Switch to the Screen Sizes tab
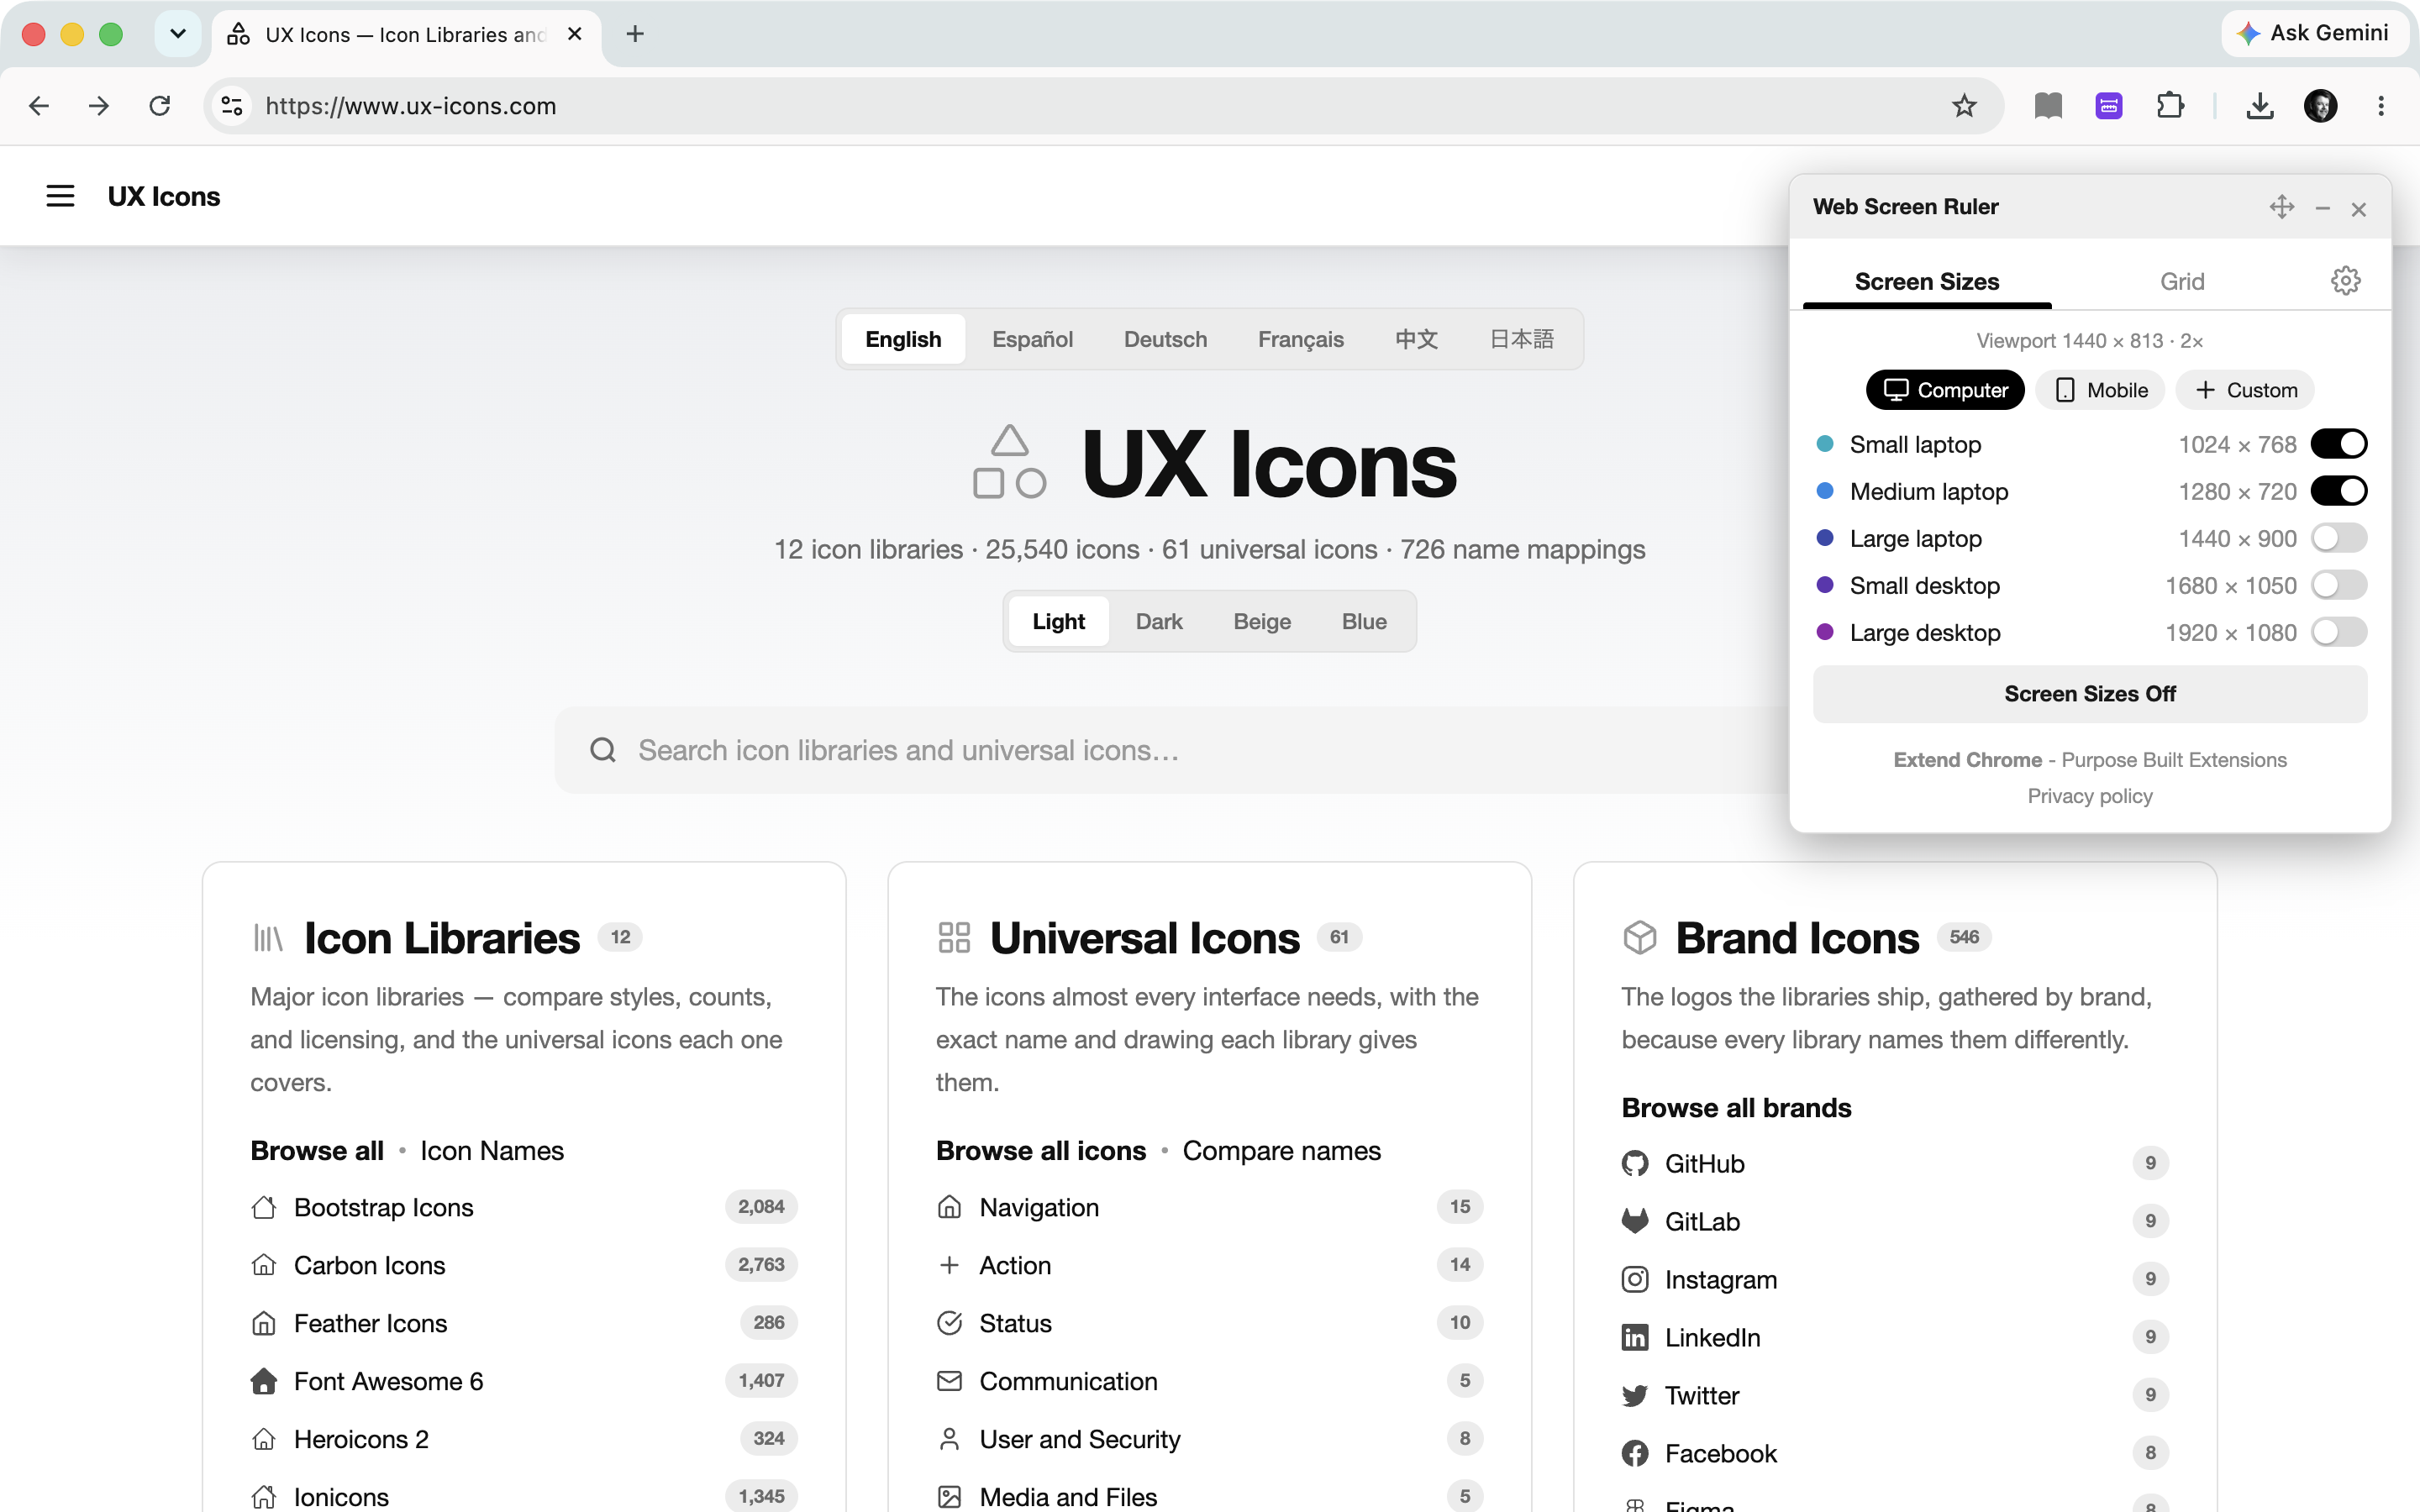The height and width of the screenshot is (1512, 2420). point(1926,281)
